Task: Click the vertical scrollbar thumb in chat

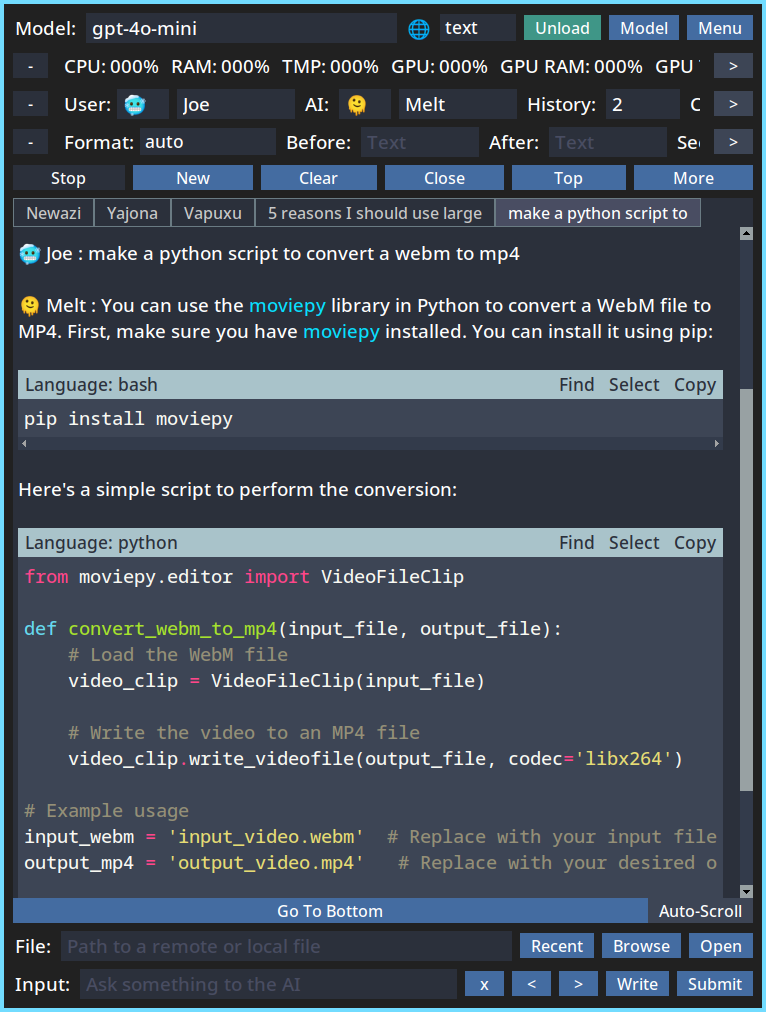Action: pos(747,589)
